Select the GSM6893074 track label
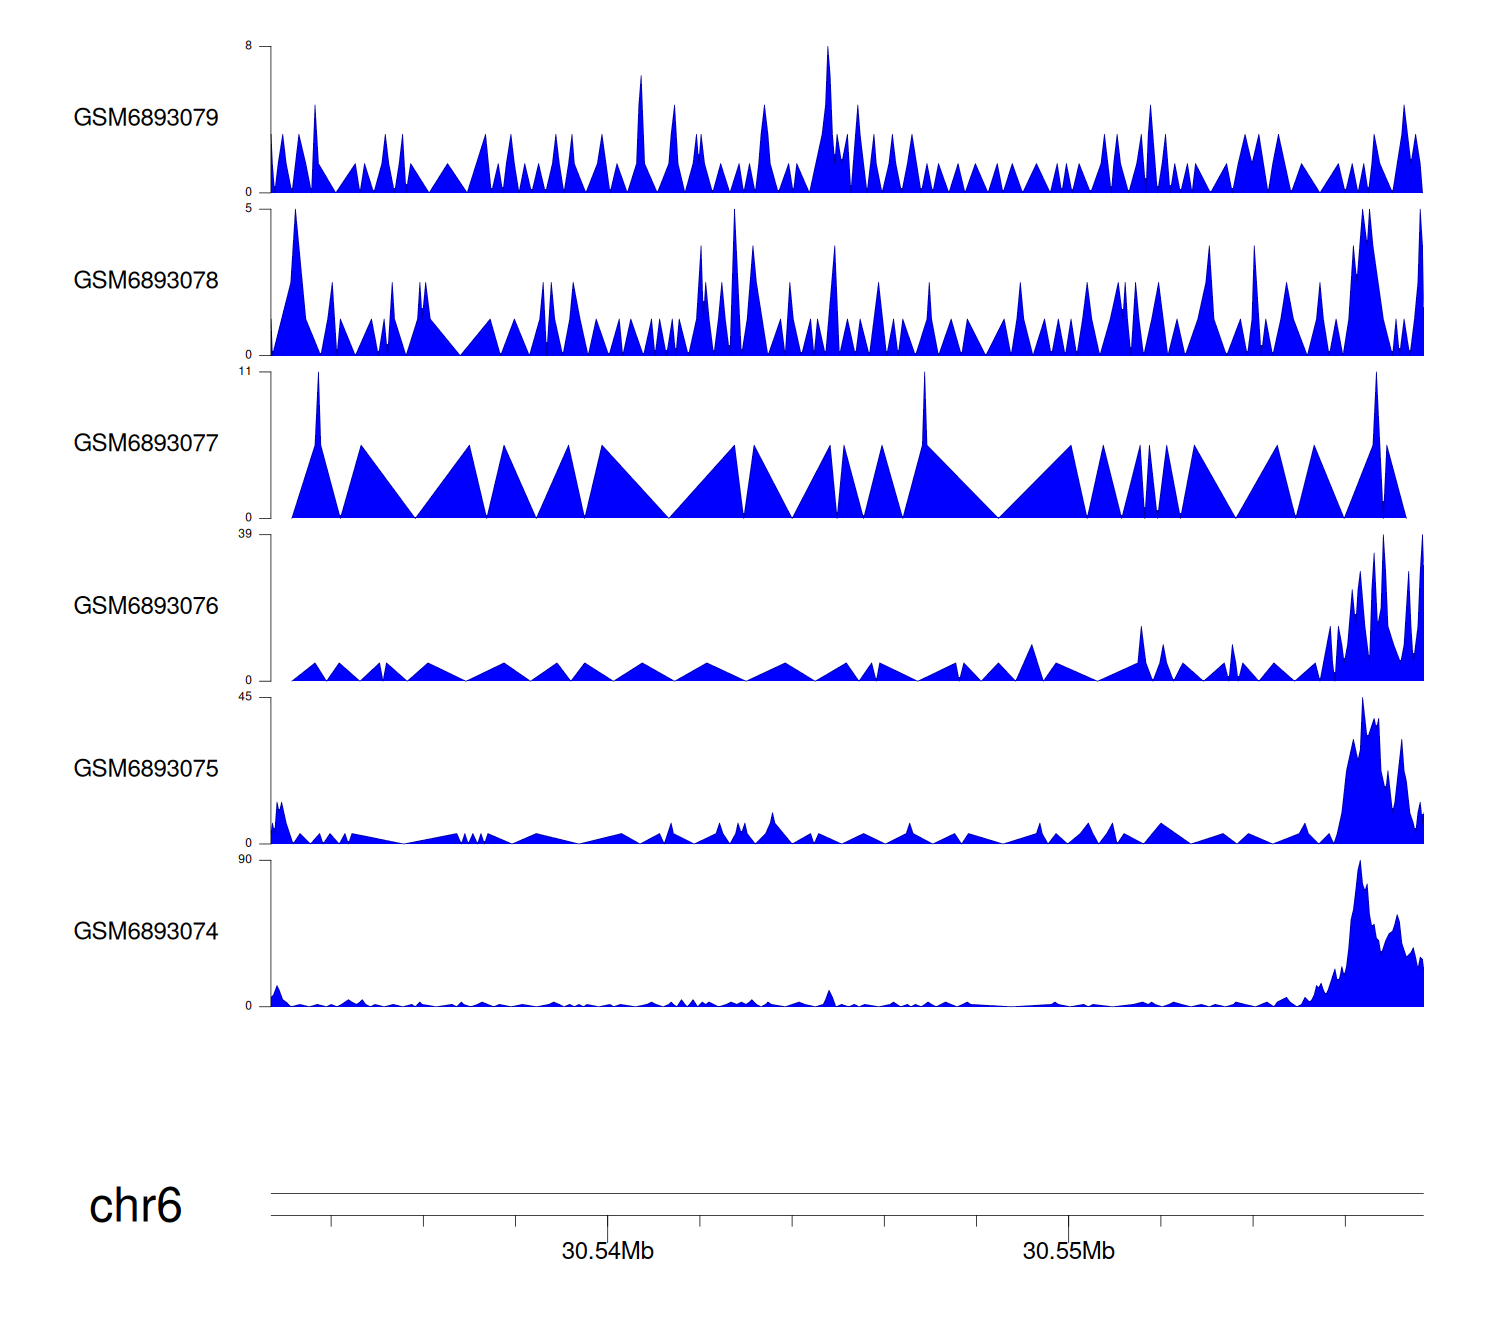 (x=146, y=932)
